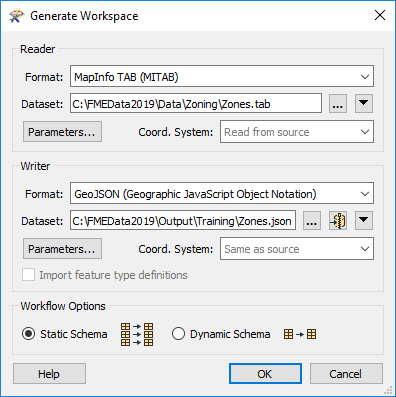The image size is (396, 397).
Task: Open the Reader Parameters button
Action: point(62,132)
